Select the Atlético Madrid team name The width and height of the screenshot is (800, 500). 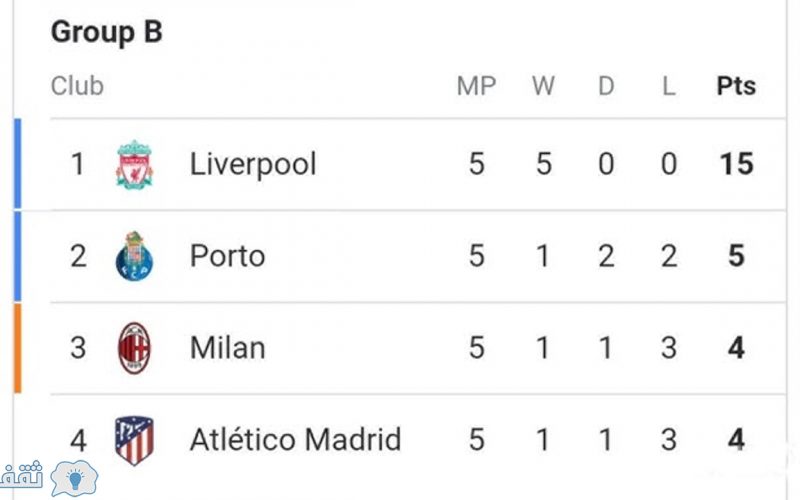[x=295, y=439]
